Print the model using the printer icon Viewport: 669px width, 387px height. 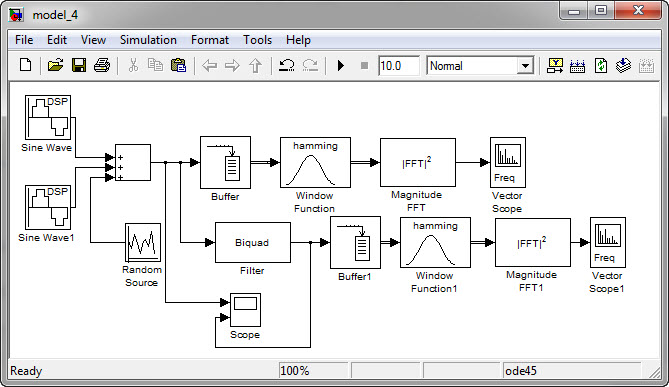coord(102,66)
